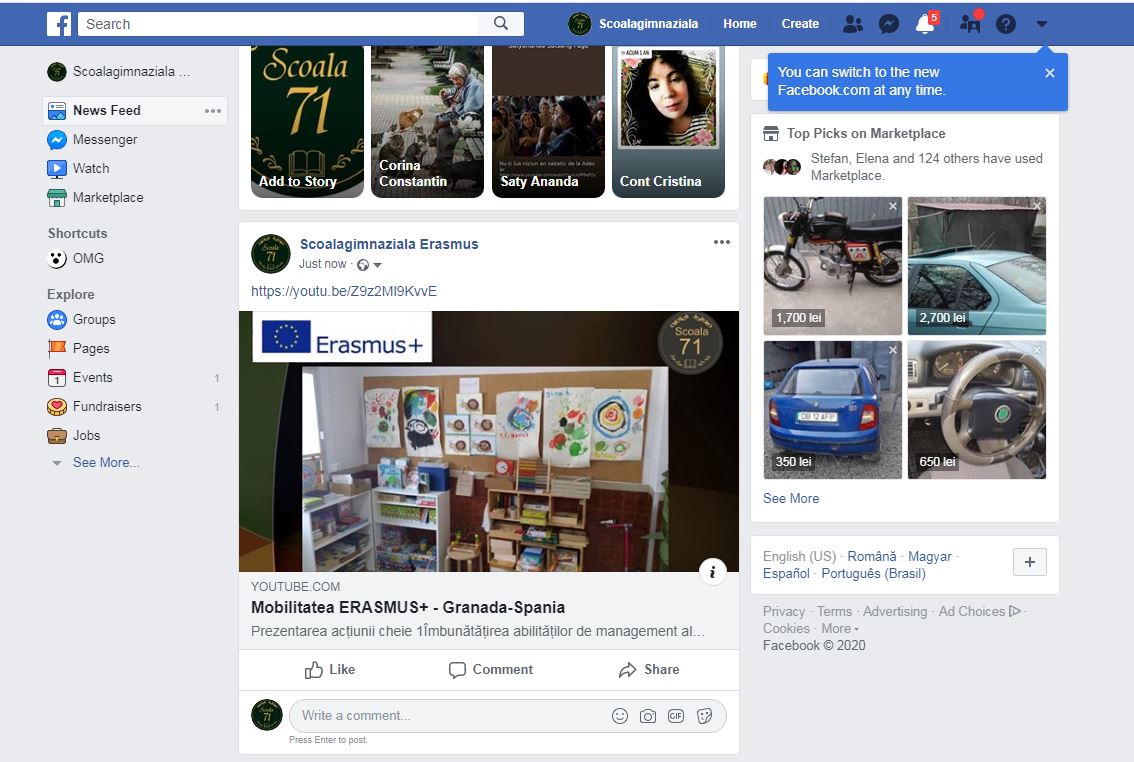Open the Scoalagimnaziala profile in left sidebar
The width and height of the screenshot is (1134, 762).
119,72
